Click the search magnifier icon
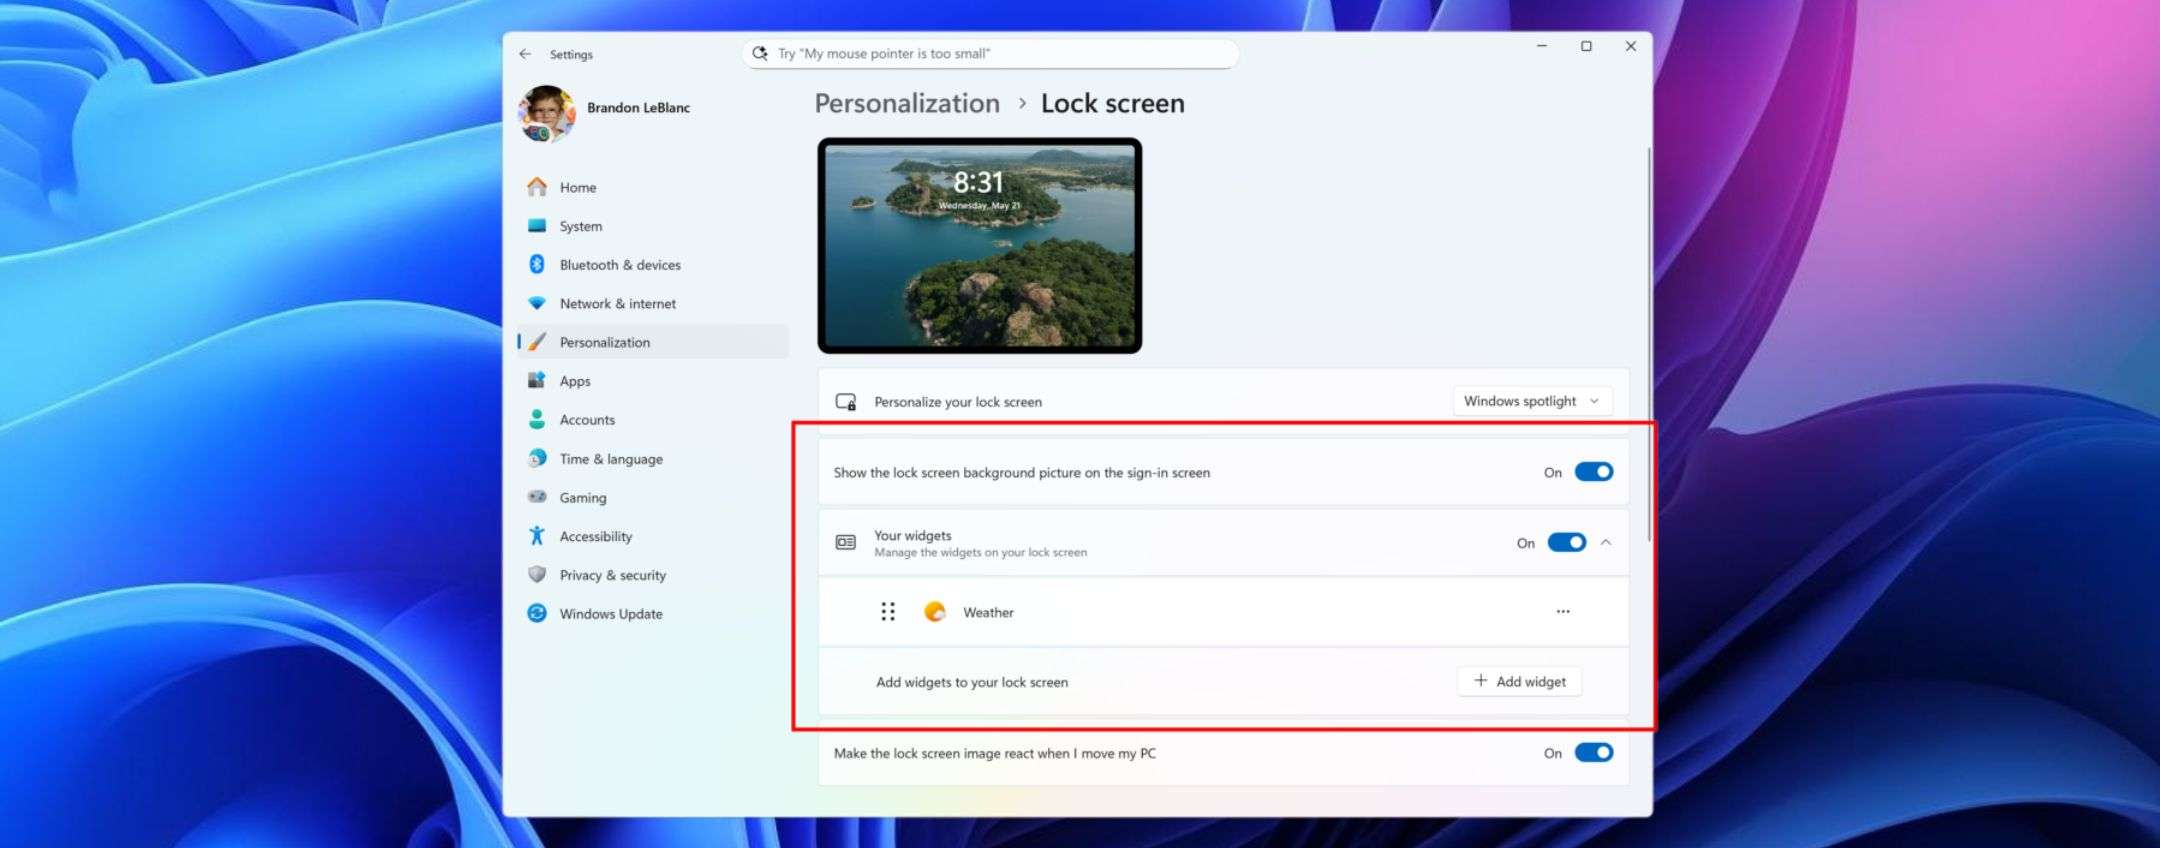Image resolution: width=2160 pixels, height=848 pixels. pyautogui.click(x=760, y=53)
